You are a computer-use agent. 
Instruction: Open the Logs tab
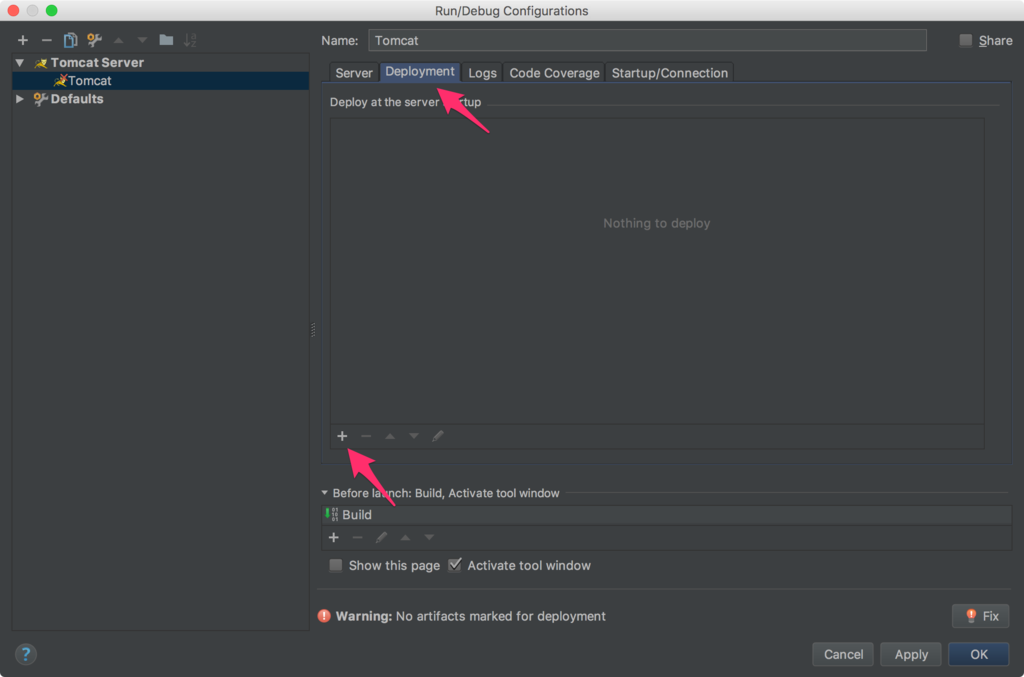pos(483,73)
